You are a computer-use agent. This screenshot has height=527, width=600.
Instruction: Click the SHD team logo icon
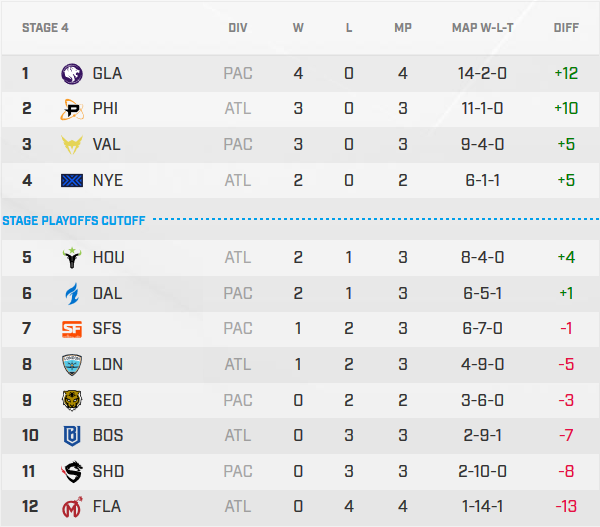tap(73, 471)
